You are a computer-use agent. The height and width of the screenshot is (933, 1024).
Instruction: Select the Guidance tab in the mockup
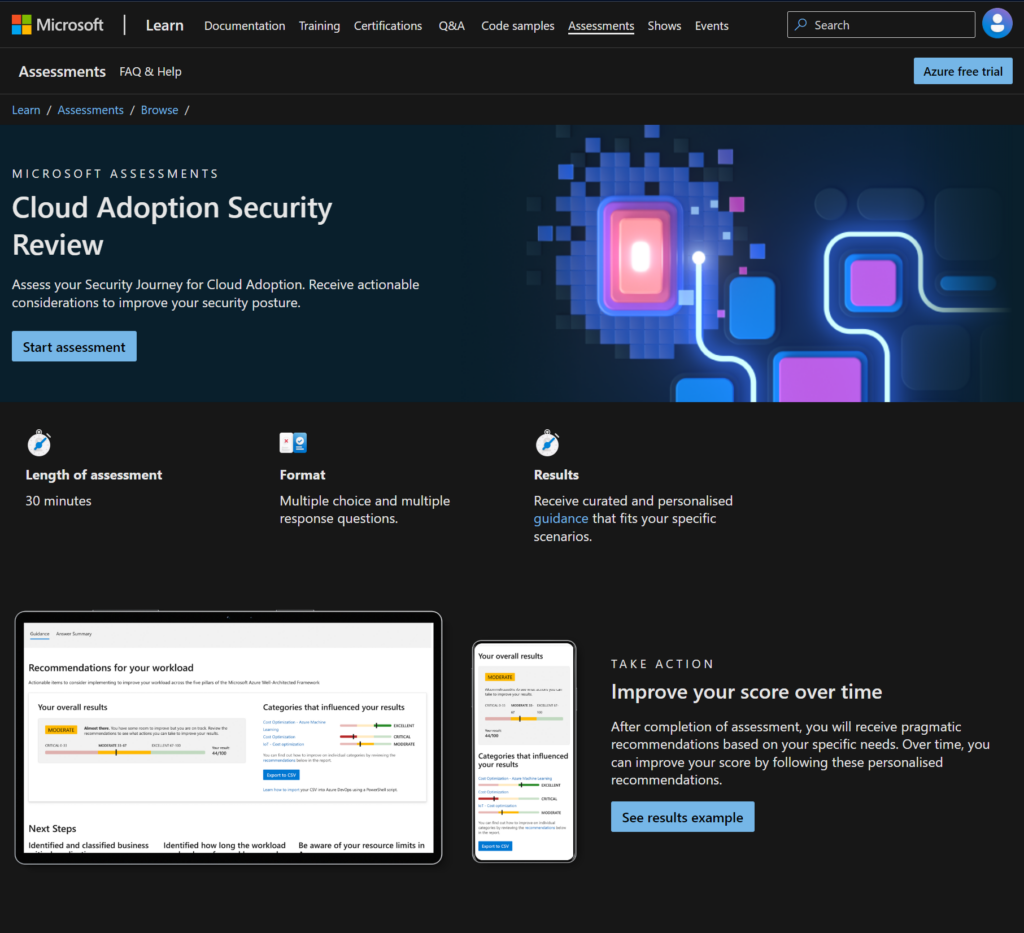click(38, 634)
